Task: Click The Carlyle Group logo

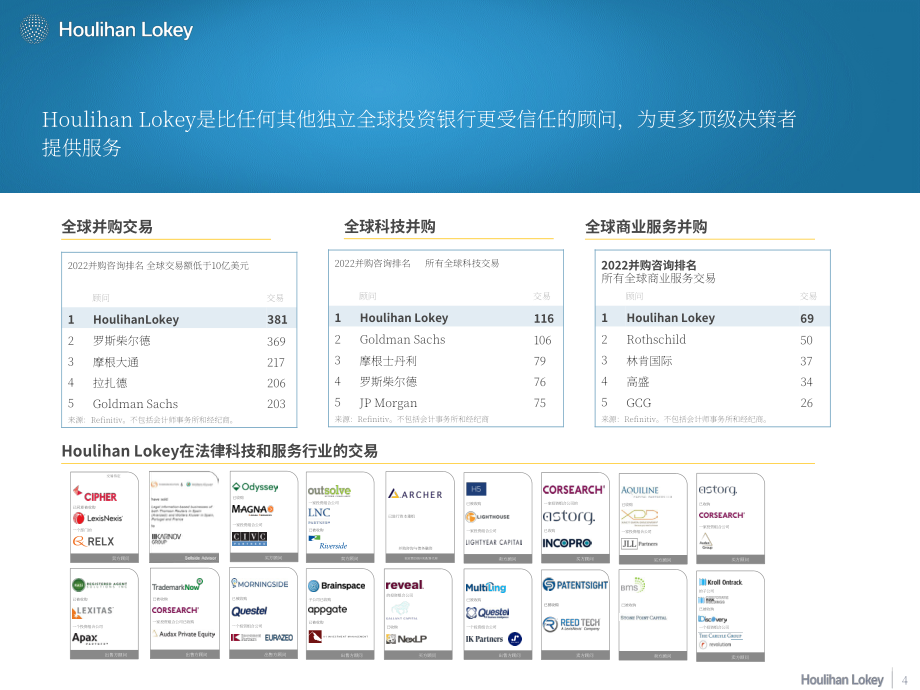Action: [x=721, y=635]
